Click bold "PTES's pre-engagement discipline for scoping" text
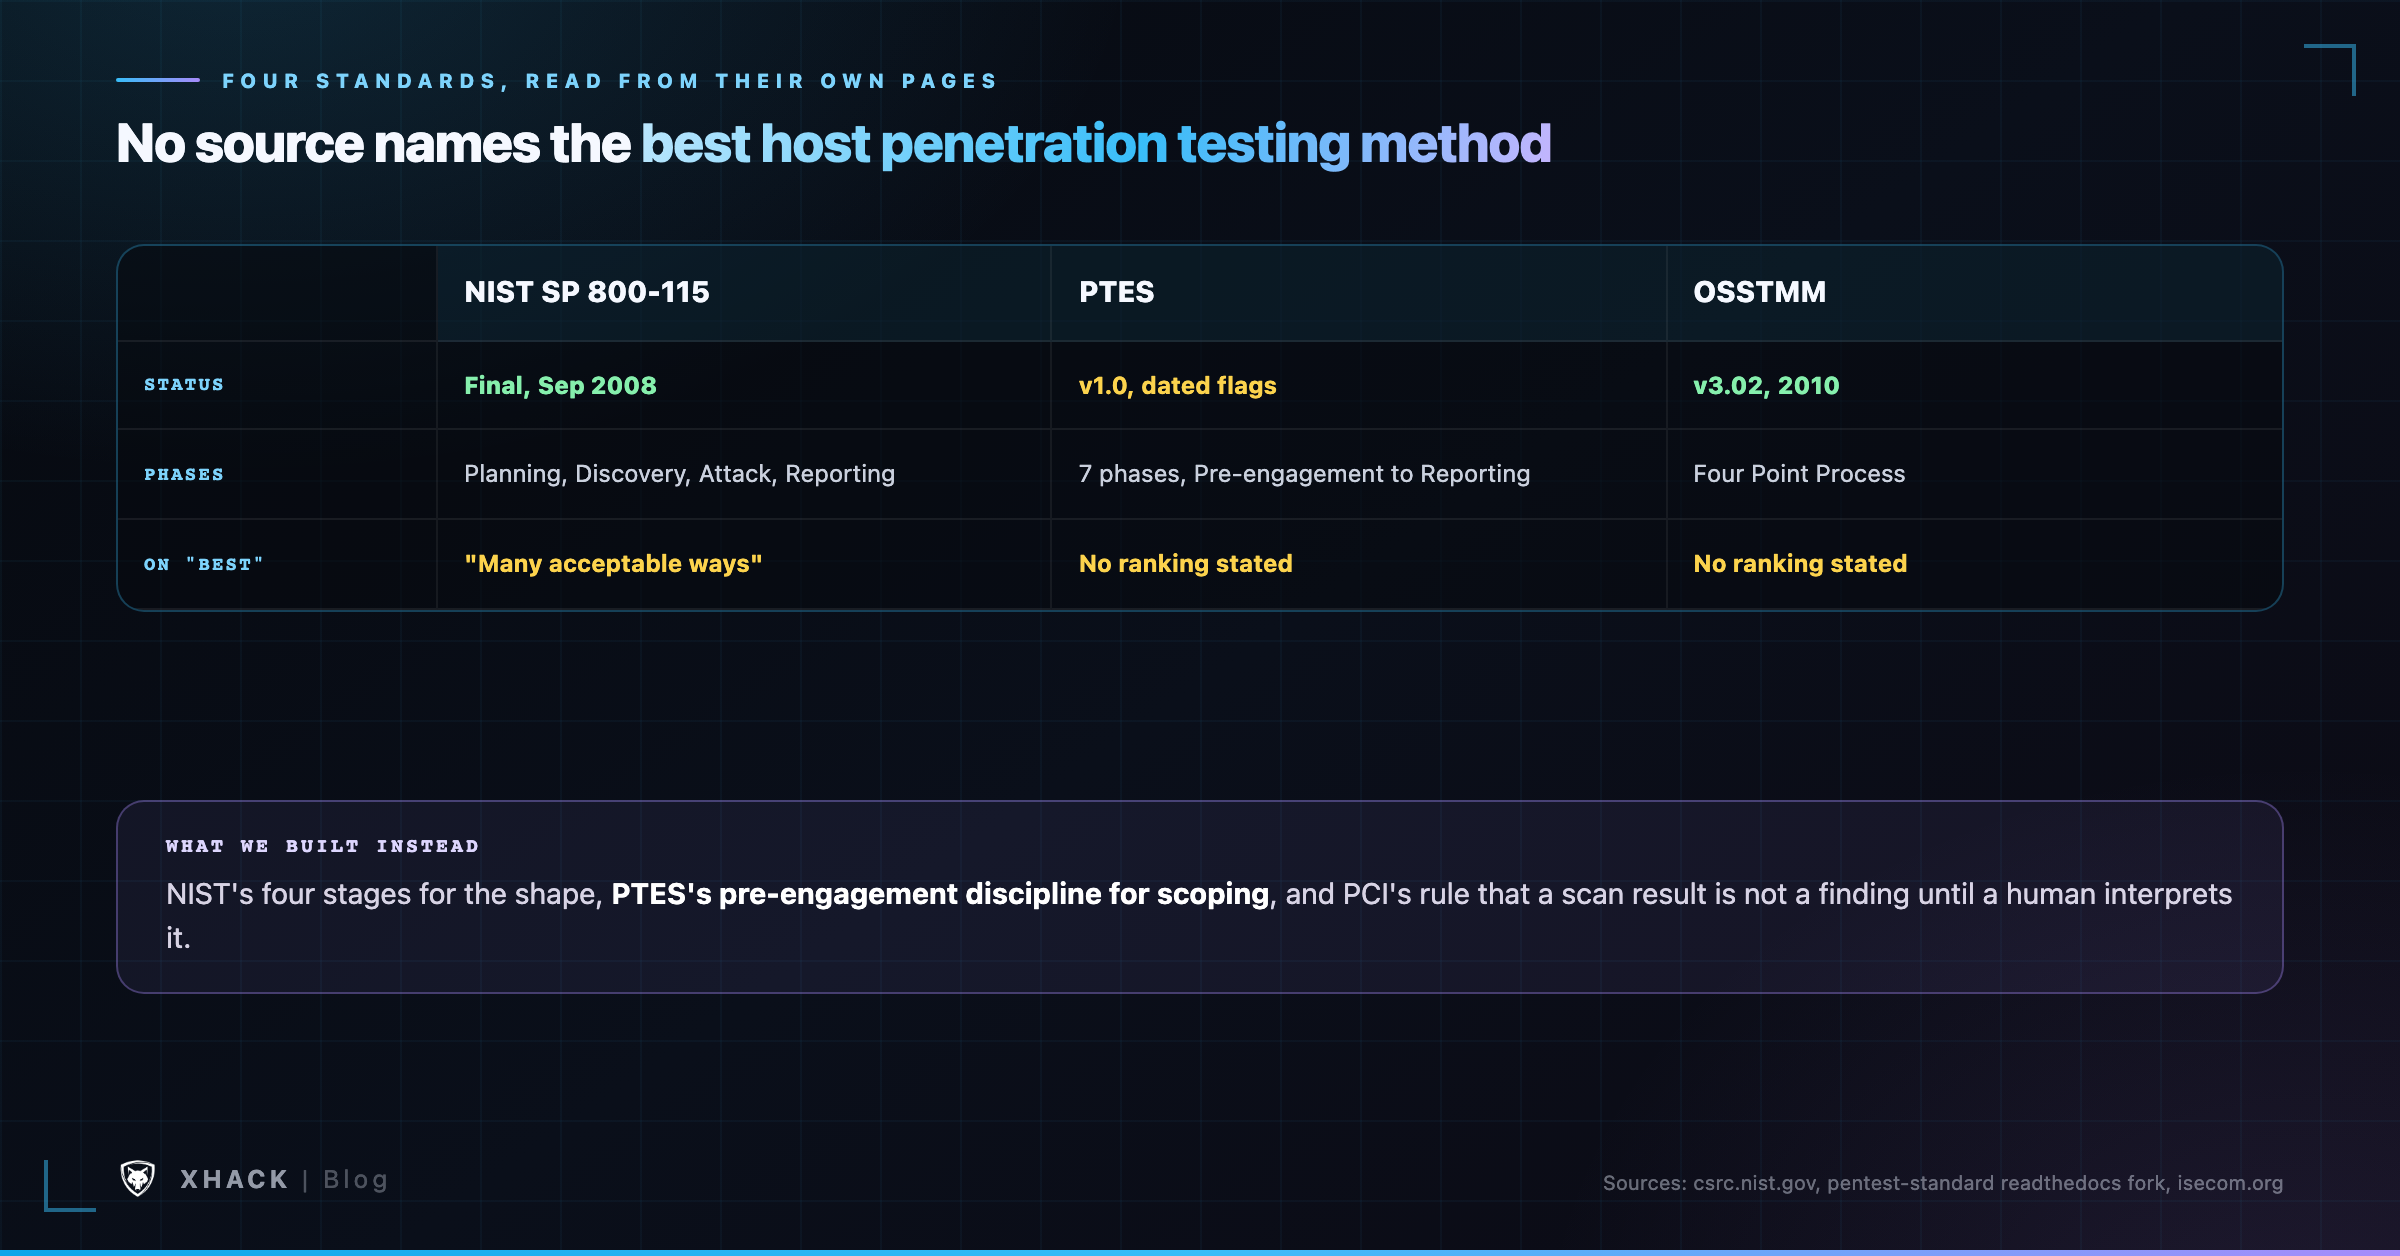The width and height of the screenshot is (2400, 1256). pyautogui.click(x=940, y=894)
